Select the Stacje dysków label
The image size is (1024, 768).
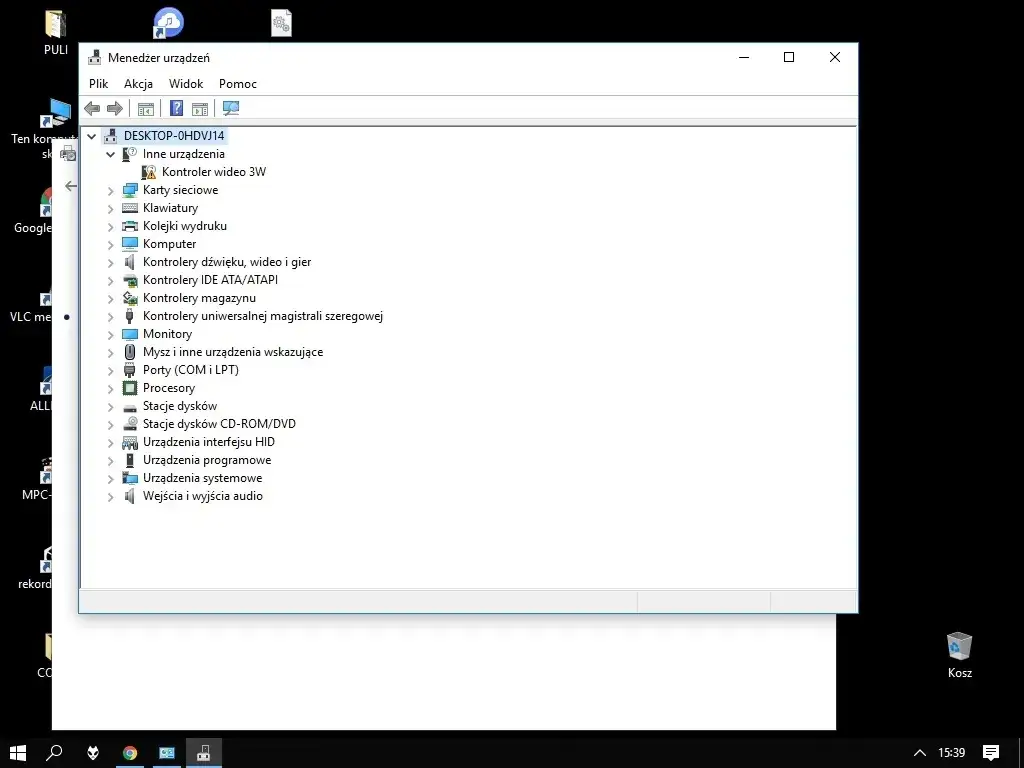(180, 406)
